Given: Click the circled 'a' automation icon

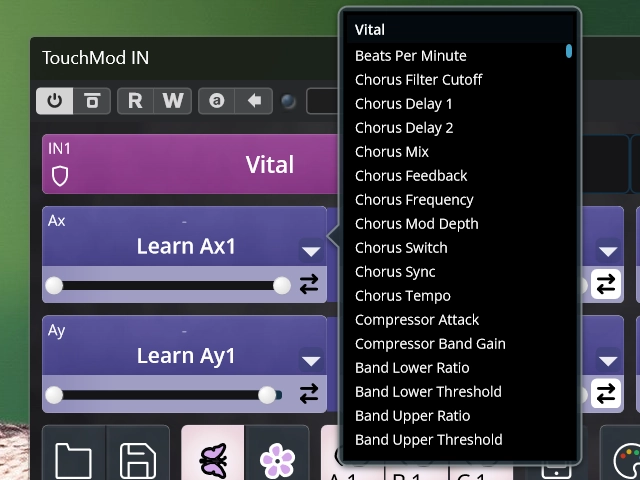Looking at the screenshot, I should pyautogui.click(x=217, y=101).
